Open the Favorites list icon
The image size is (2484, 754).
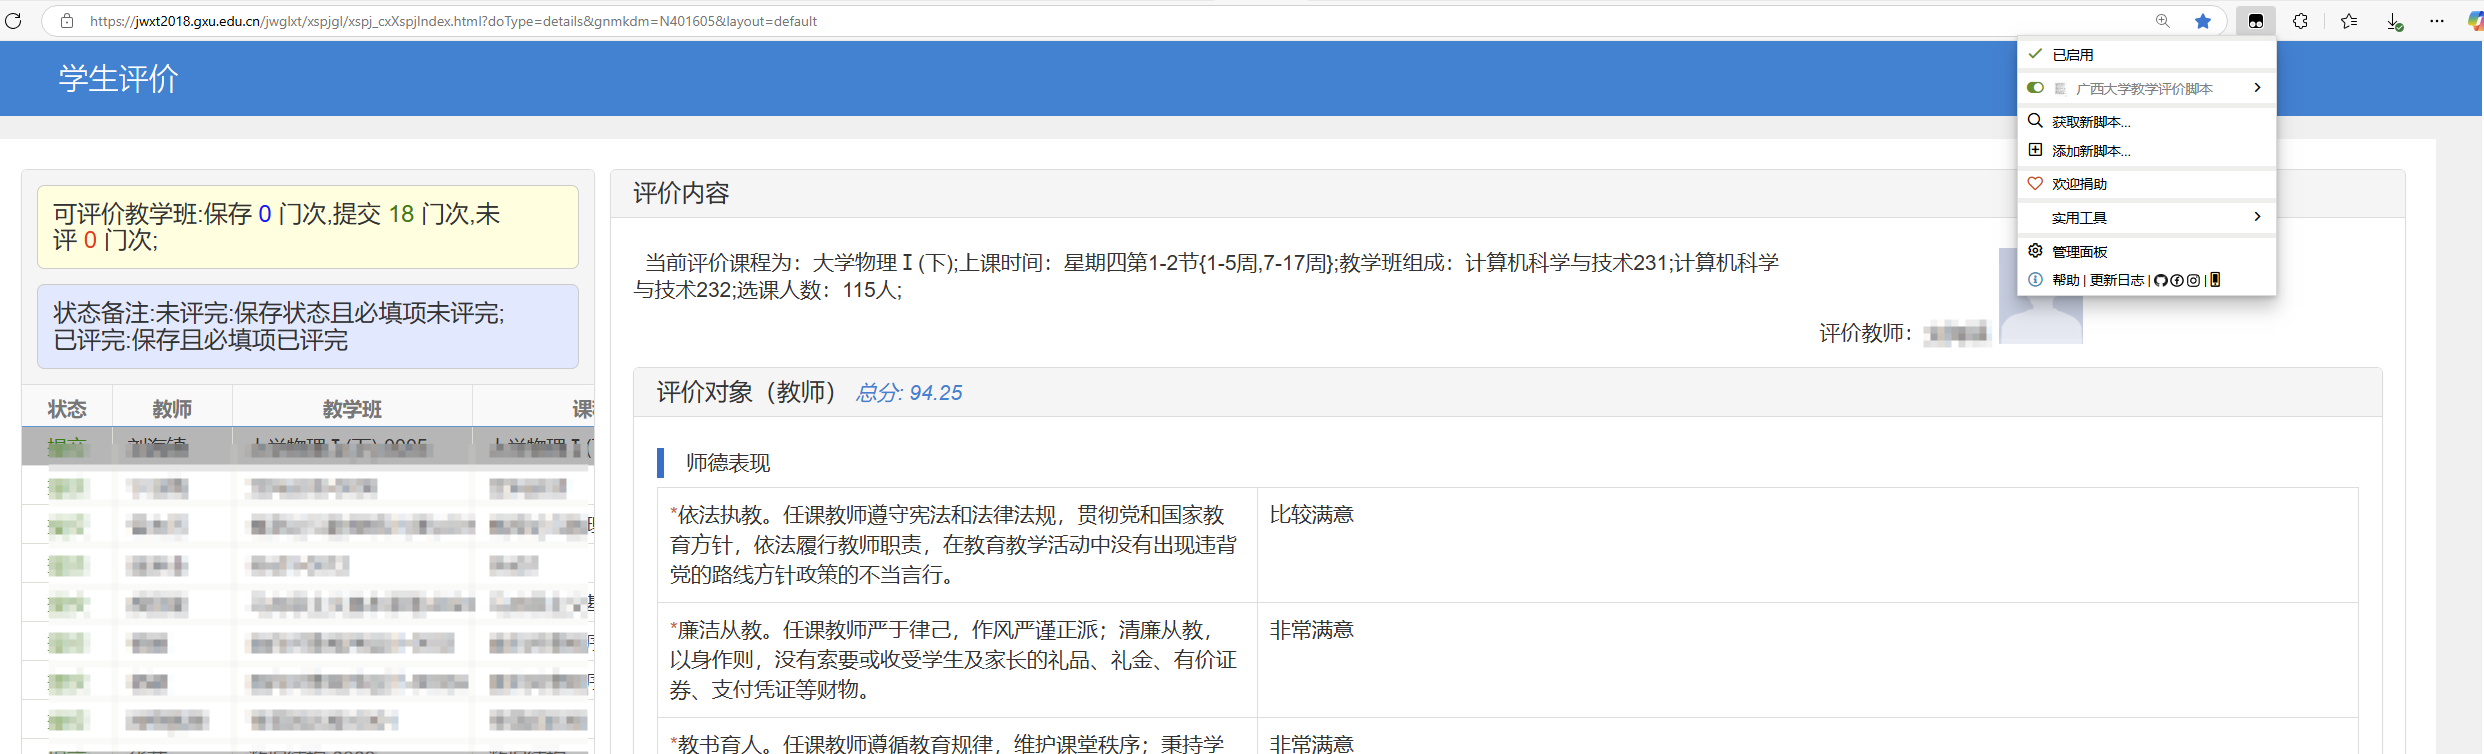point(2348,21)
